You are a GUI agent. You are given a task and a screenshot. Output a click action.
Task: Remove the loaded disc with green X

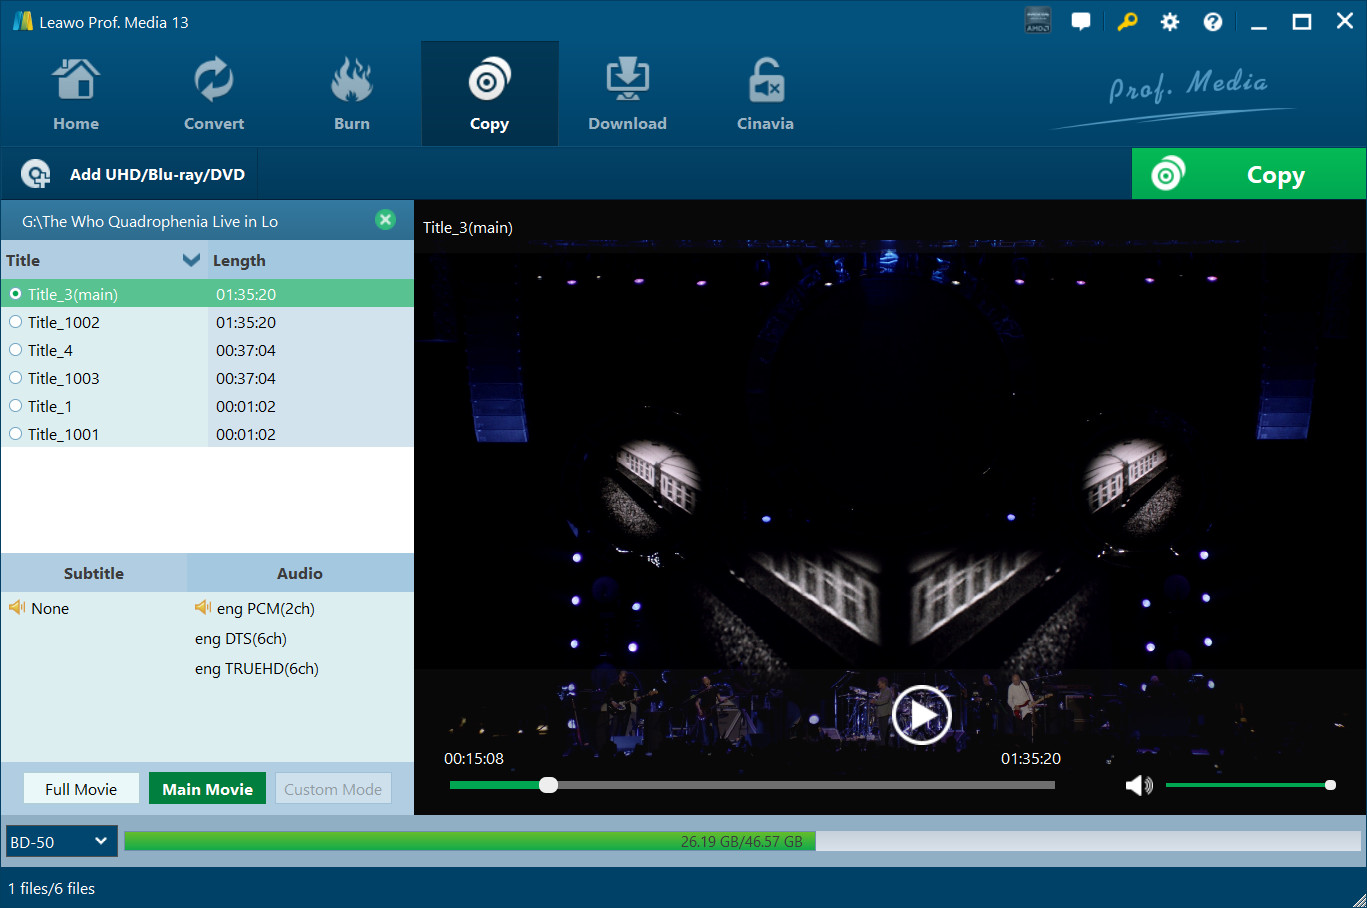coord(385,220)
